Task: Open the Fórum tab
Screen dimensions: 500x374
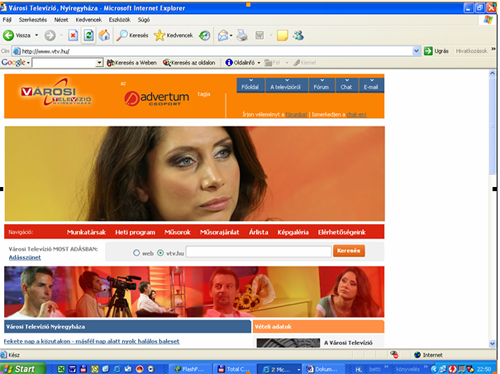Action: point(322,85)
